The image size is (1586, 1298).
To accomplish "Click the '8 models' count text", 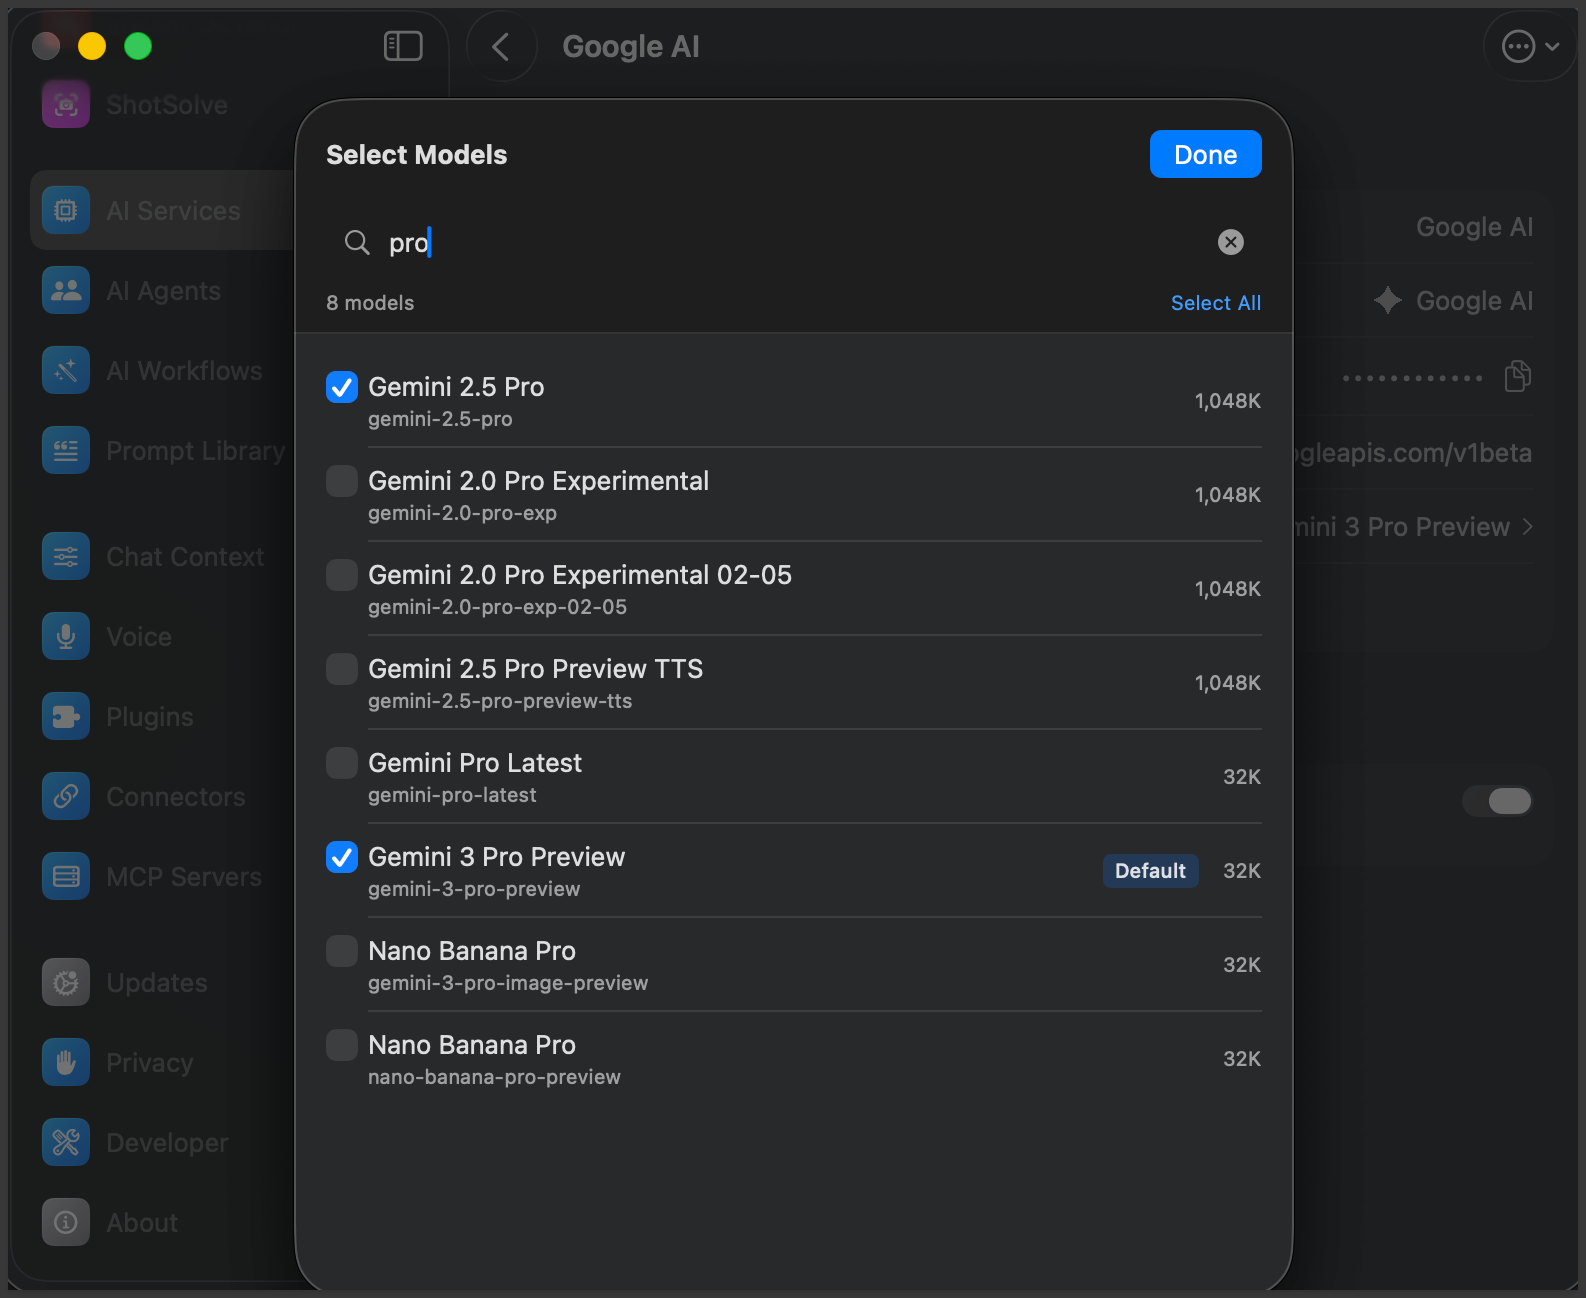I will pyautogui.click(x=370, y=303).
